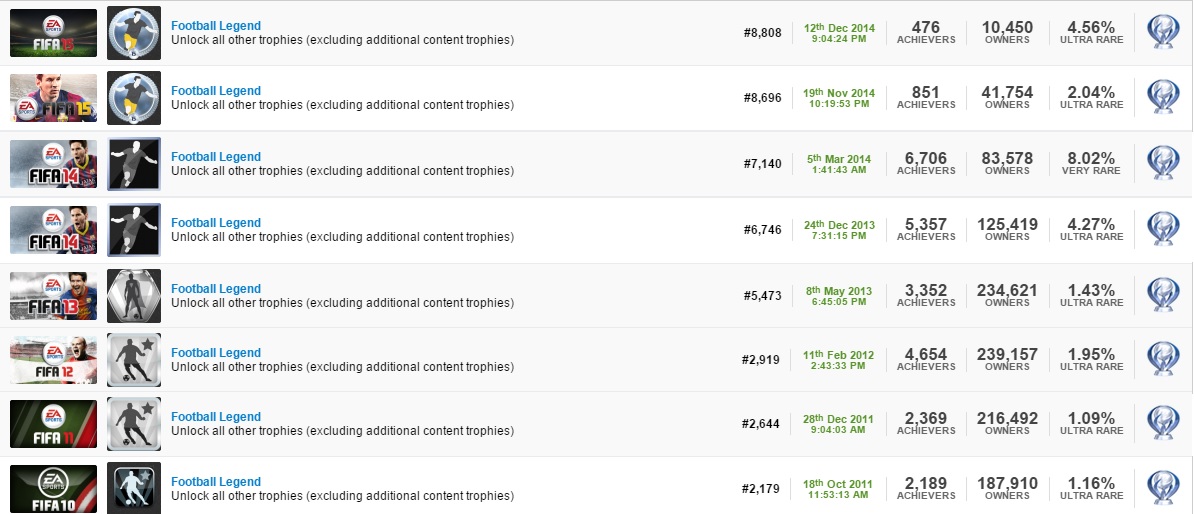
Task: Open the FIFA 12 player-with-star trophy icon
Action: coord(133,359)
